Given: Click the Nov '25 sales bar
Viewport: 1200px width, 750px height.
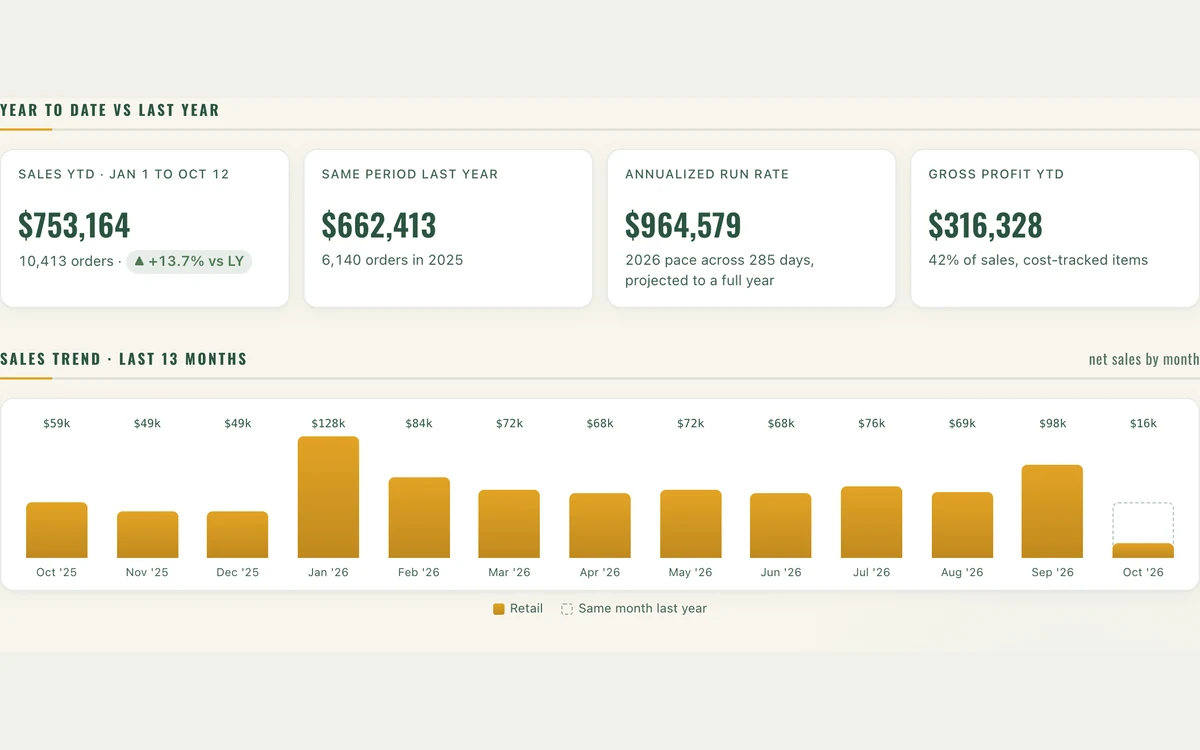Looking at the screenshot, I should click(x=147, y=535).
